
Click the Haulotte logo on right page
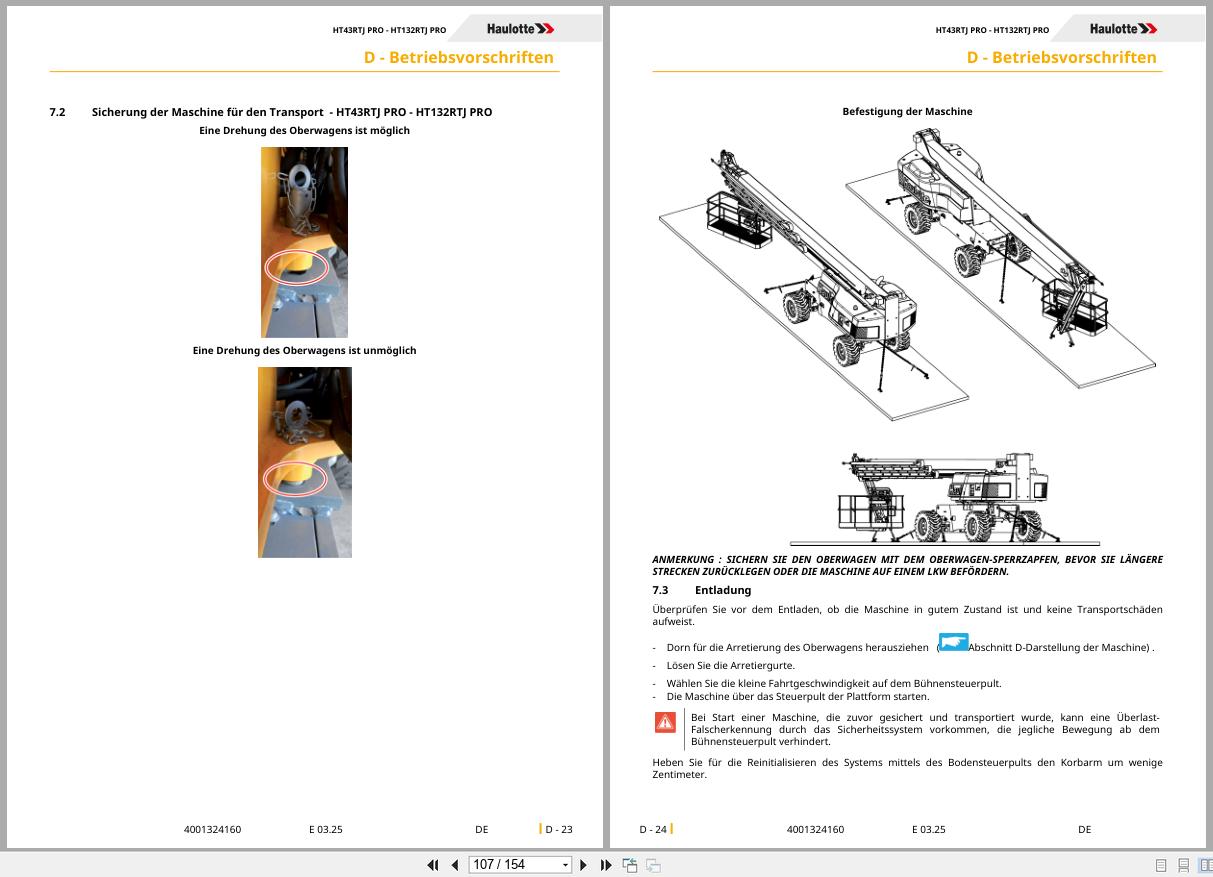click(1123, 29)
